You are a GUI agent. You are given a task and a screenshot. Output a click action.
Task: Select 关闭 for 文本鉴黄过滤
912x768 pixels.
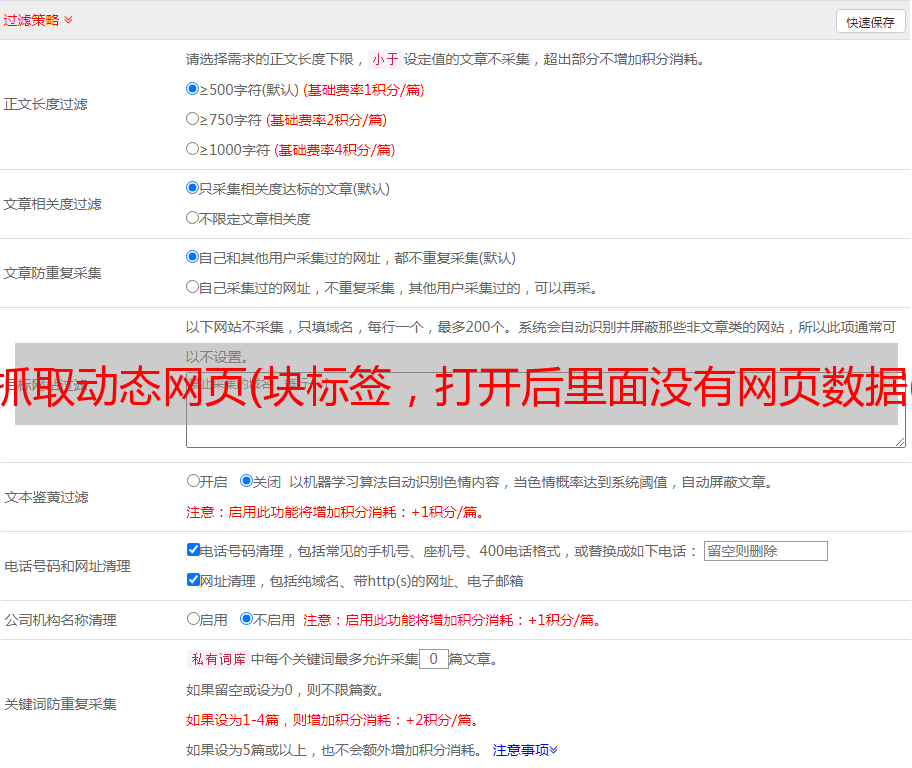(x=247, y=481)
